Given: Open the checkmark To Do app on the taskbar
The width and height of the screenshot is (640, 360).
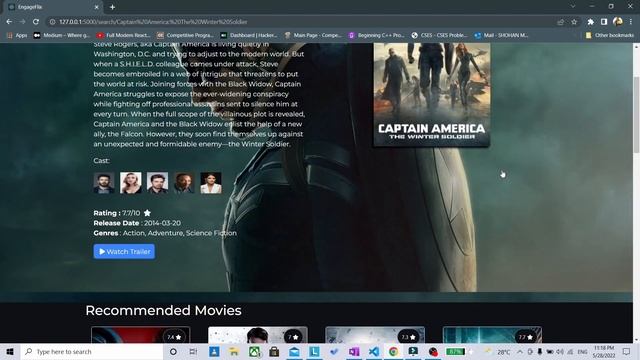Looking at the screenshot, I should point(334,351).
